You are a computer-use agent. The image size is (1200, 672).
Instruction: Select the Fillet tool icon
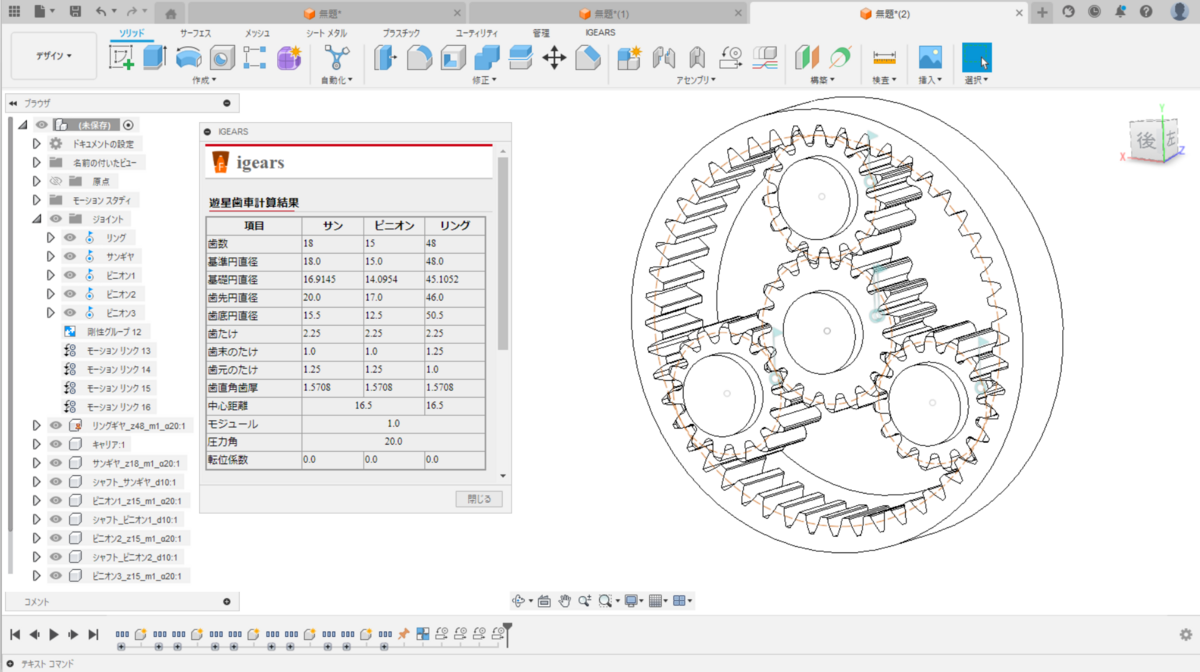tap(418, 58)
